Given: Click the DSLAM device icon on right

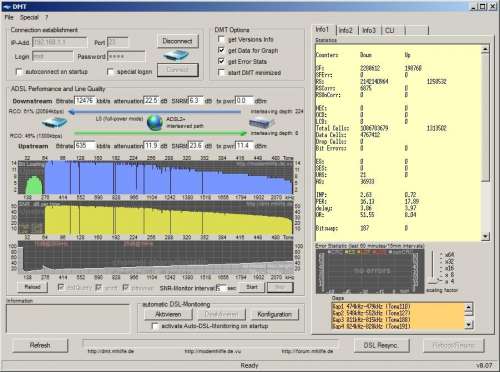Looking at the screenshot, I should click(x=262, y=122).
